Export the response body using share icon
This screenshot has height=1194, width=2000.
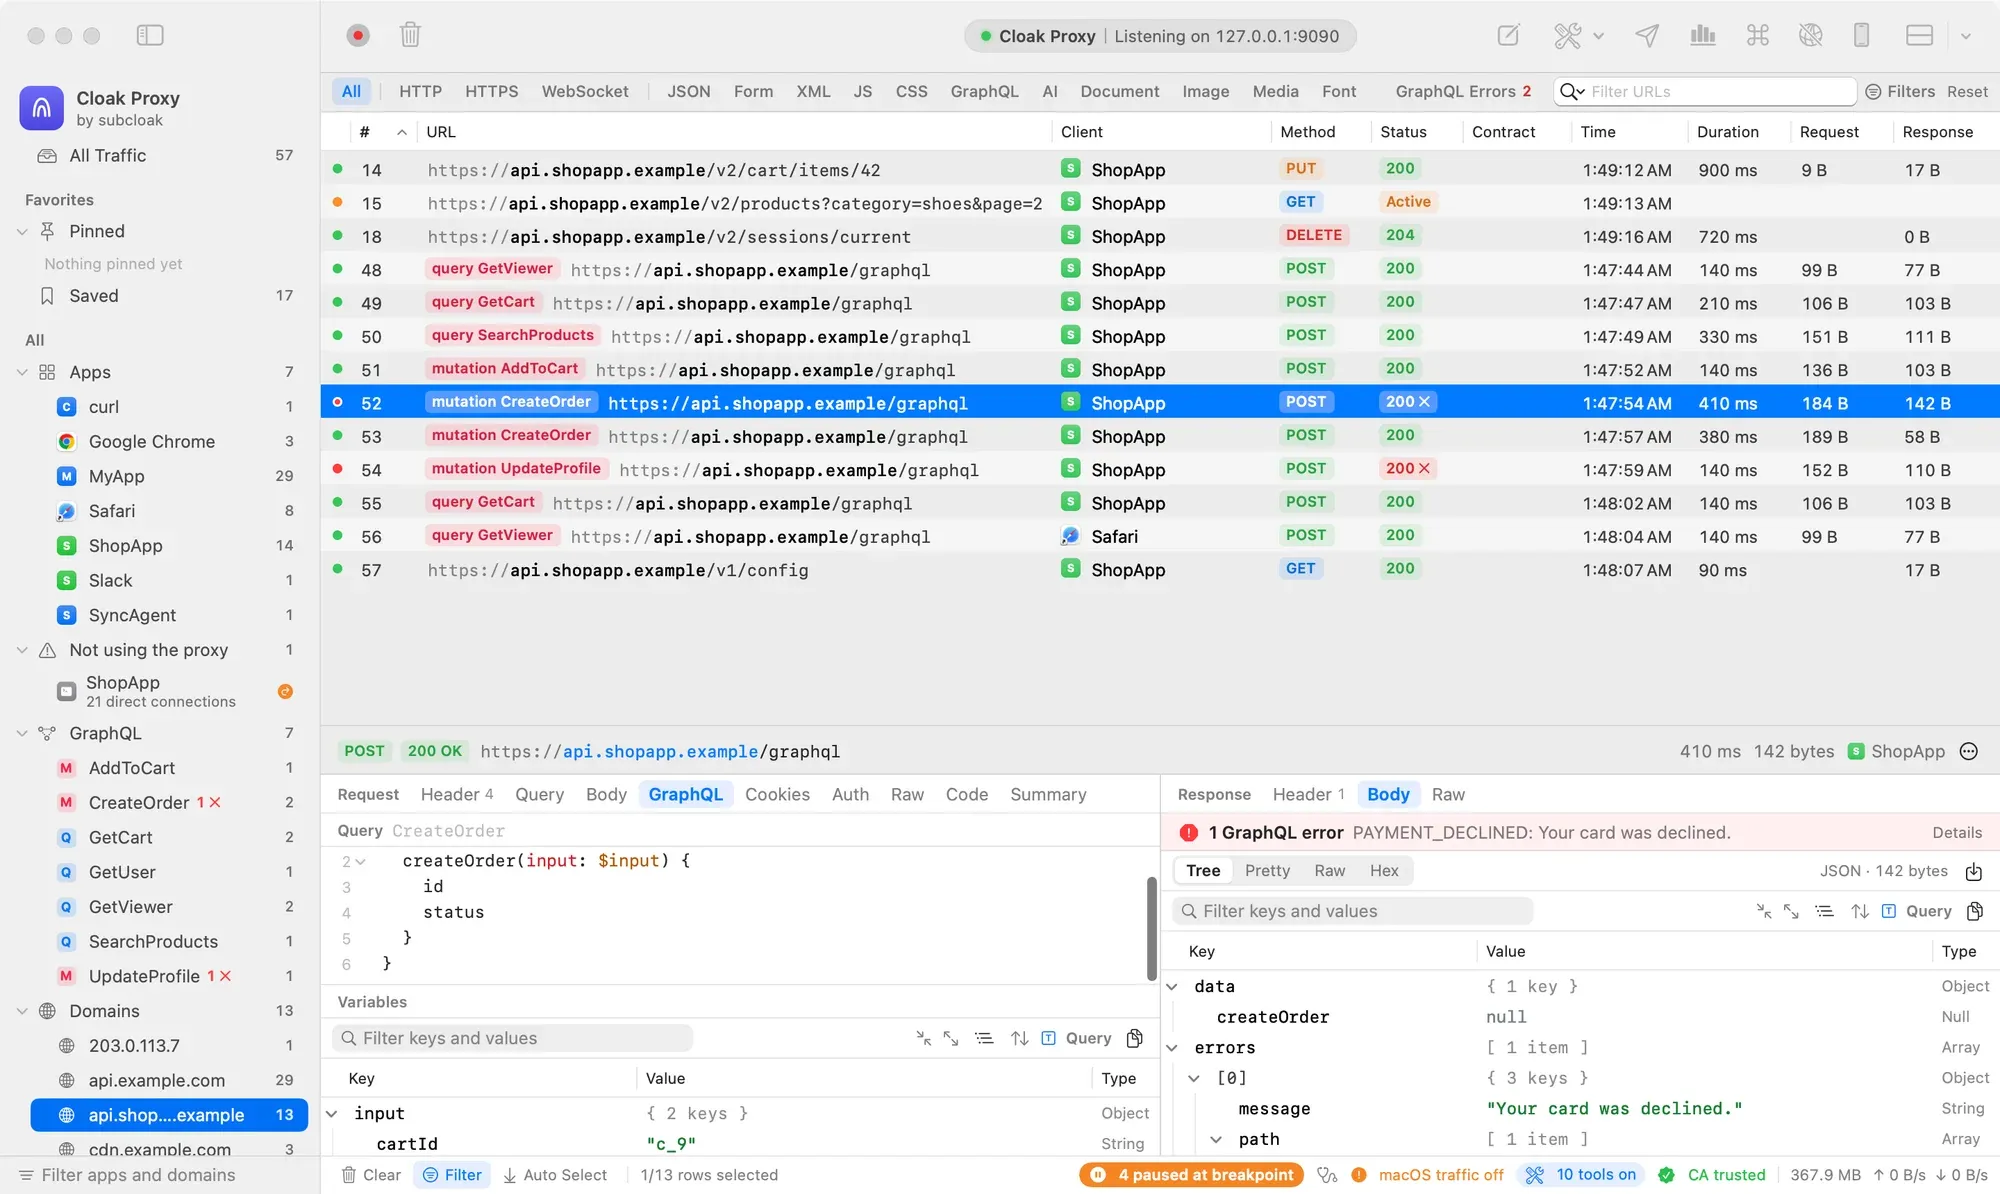[1973, 872]
